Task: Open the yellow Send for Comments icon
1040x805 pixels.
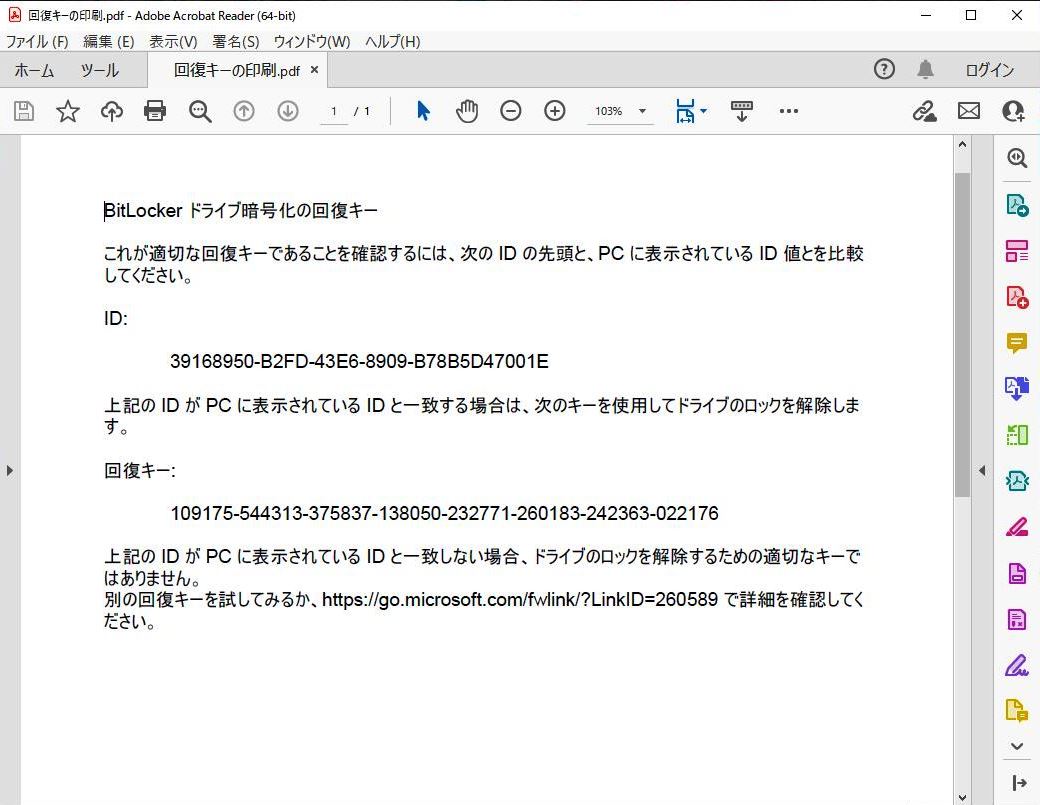Action: tap(1017, 710)
